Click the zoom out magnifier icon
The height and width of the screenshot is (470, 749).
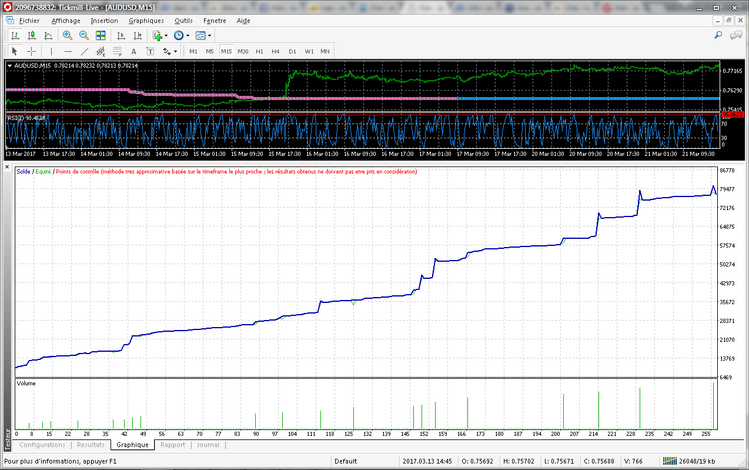tap(84, 36)
